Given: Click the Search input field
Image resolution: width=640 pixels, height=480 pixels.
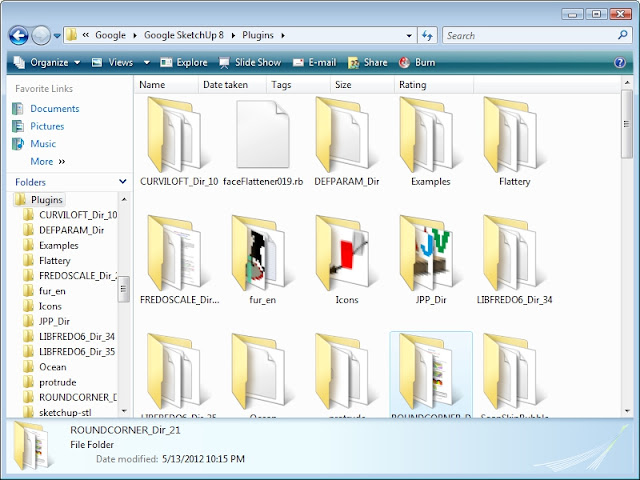Looking at the screenshot, I should 529,36.
